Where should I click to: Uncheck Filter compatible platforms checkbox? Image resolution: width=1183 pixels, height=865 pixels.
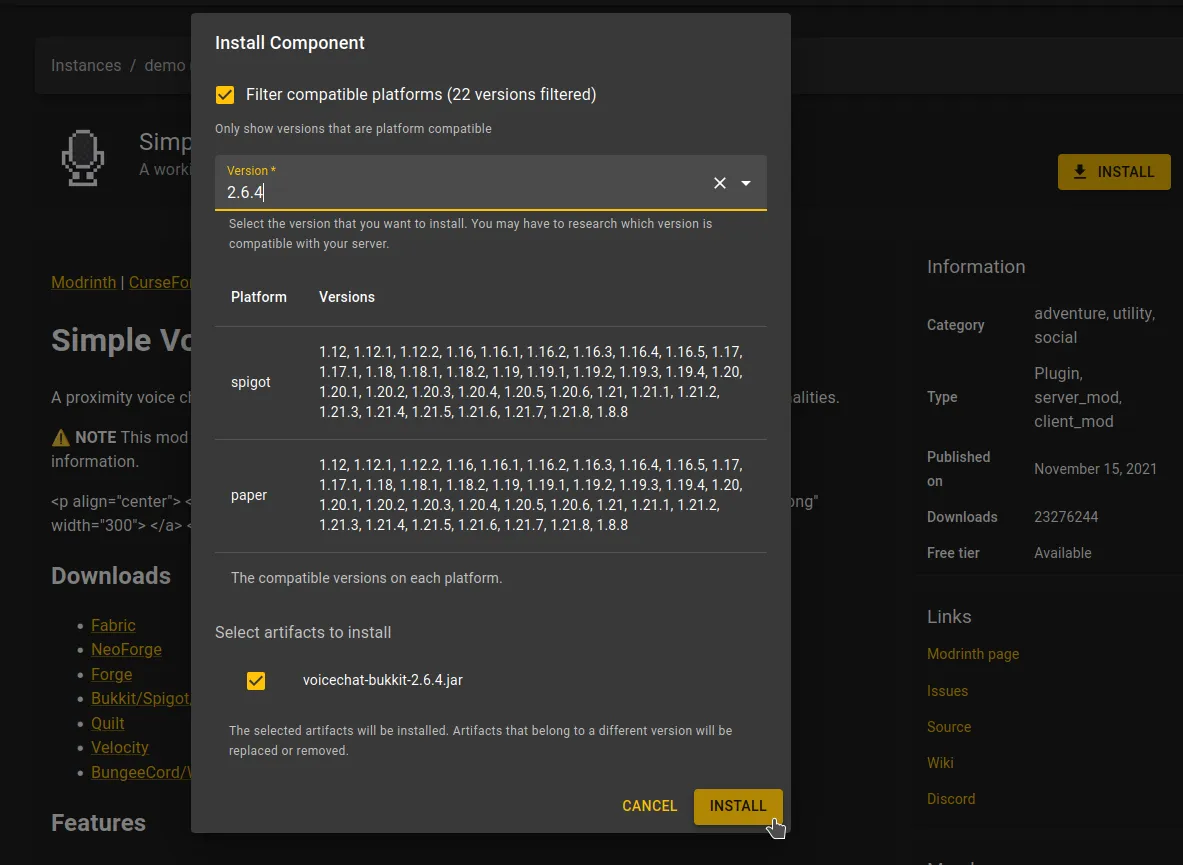point(225,95)
